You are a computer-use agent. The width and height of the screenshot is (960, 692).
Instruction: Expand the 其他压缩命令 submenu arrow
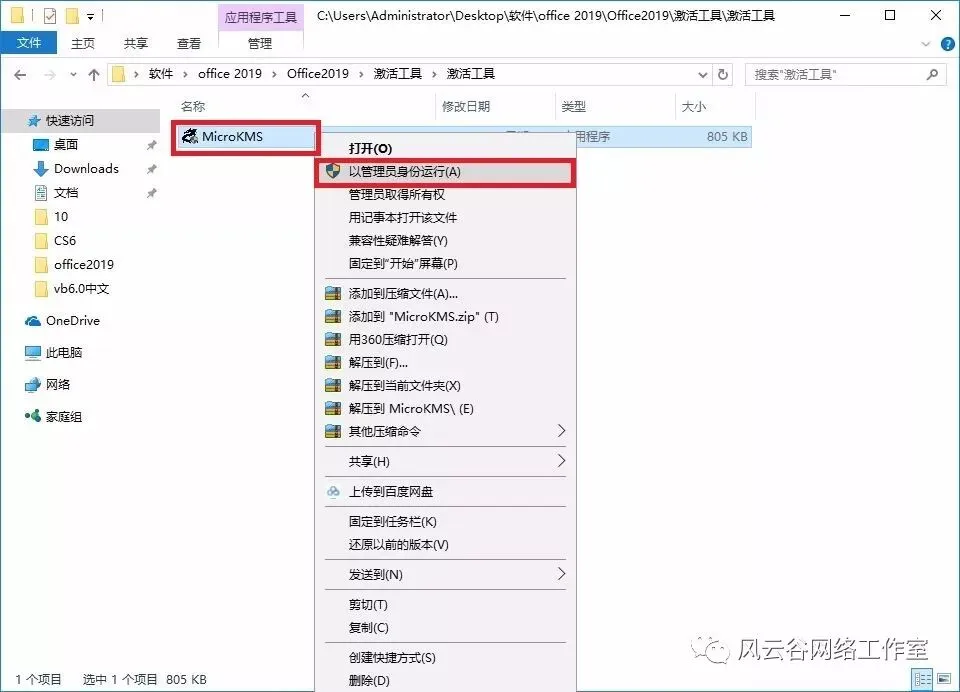(561, 431)
